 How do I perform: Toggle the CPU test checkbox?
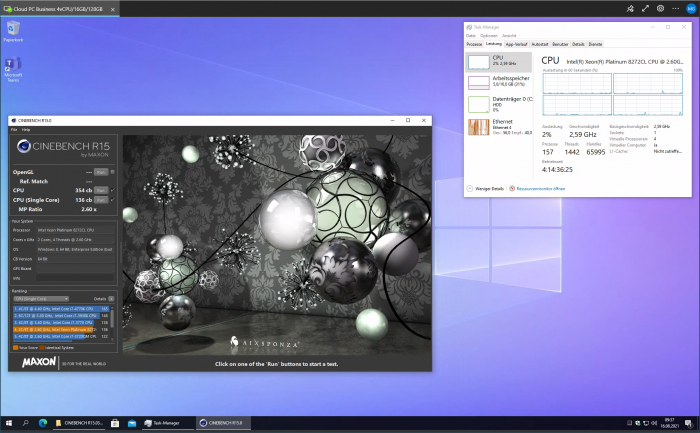click(112, 190)
